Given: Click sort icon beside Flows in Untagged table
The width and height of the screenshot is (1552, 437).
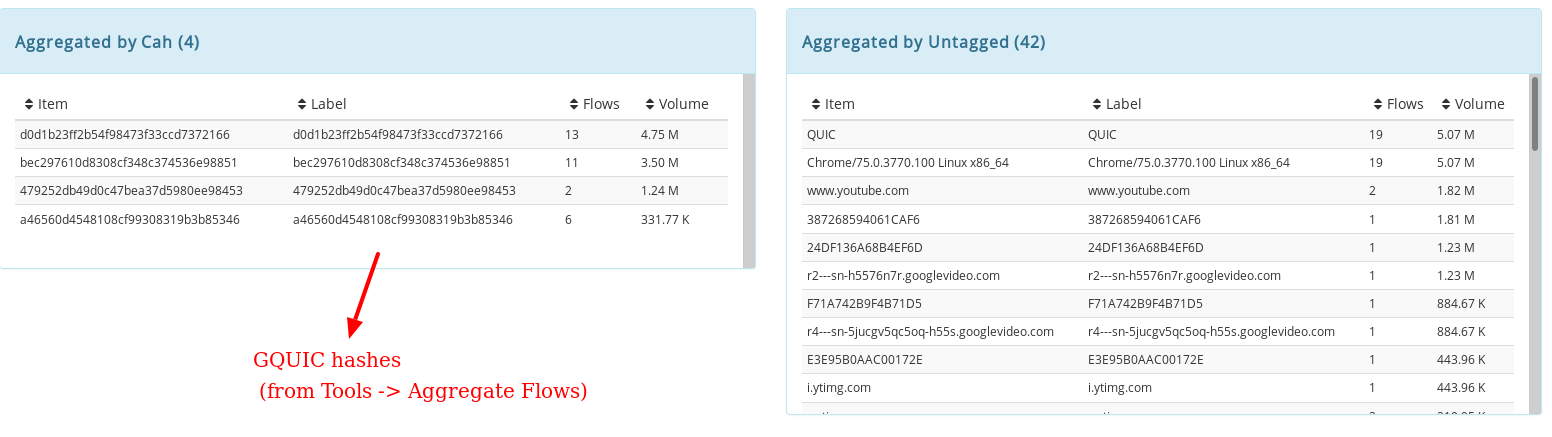Looking at the screenshot, I should pos(1378,104).
